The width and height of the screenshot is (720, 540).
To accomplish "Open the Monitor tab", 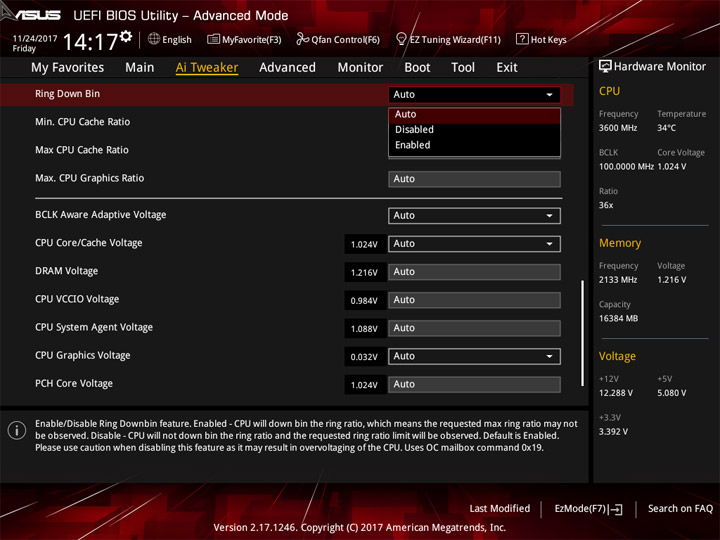I will pos(360,68).
